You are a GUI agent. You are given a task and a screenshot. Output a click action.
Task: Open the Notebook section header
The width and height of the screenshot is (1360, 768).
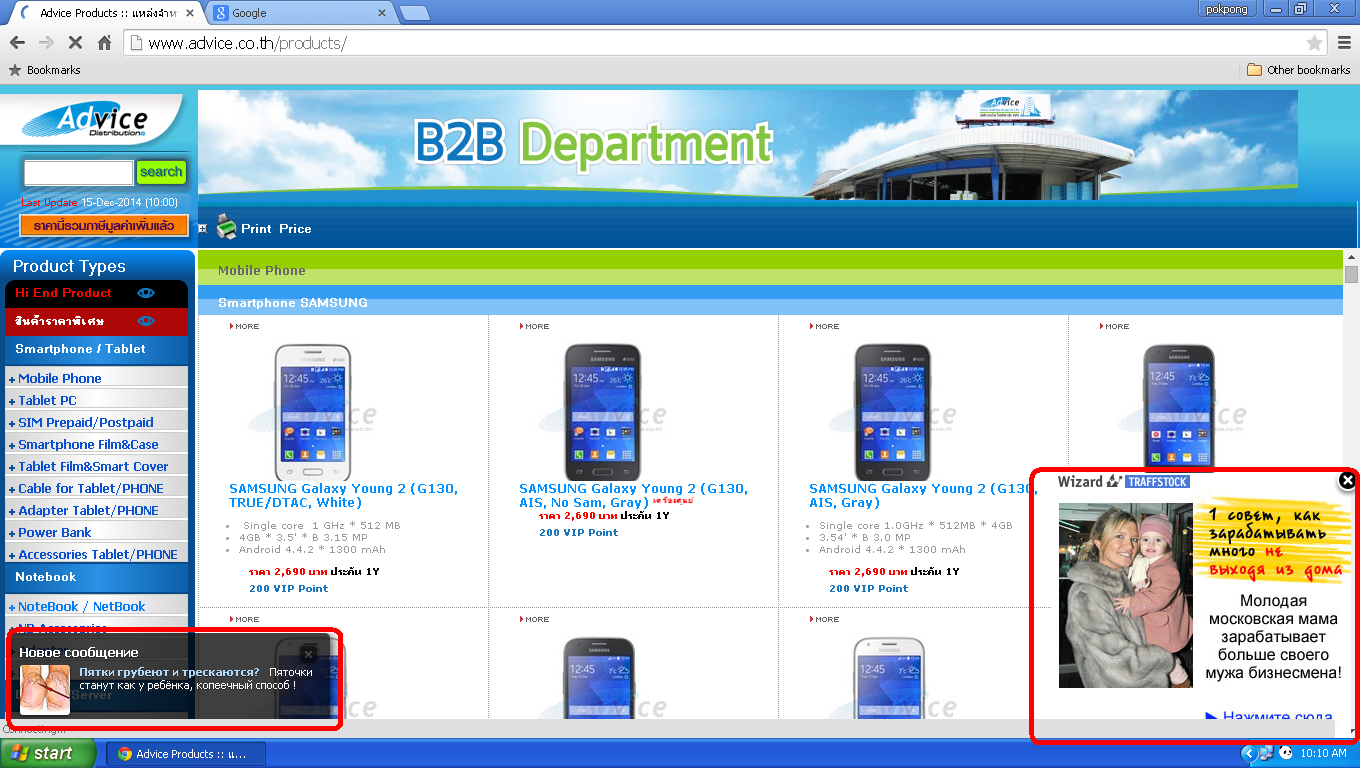click(x=45, y=577)
